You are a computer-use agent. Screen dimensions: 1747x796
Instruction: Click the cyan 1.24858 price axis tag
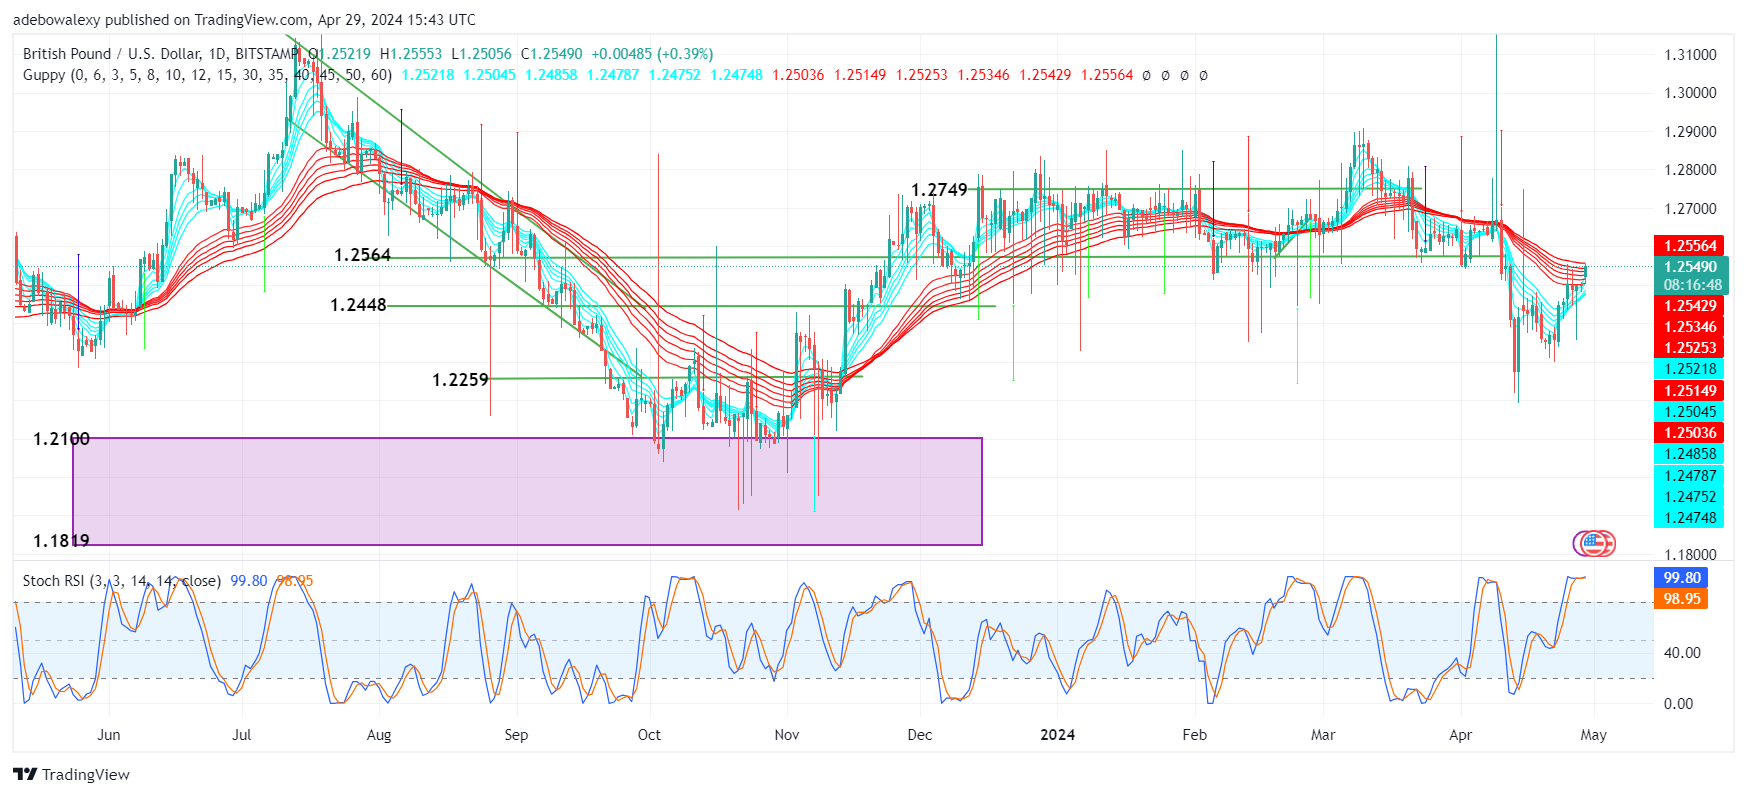coord(1690,454)
